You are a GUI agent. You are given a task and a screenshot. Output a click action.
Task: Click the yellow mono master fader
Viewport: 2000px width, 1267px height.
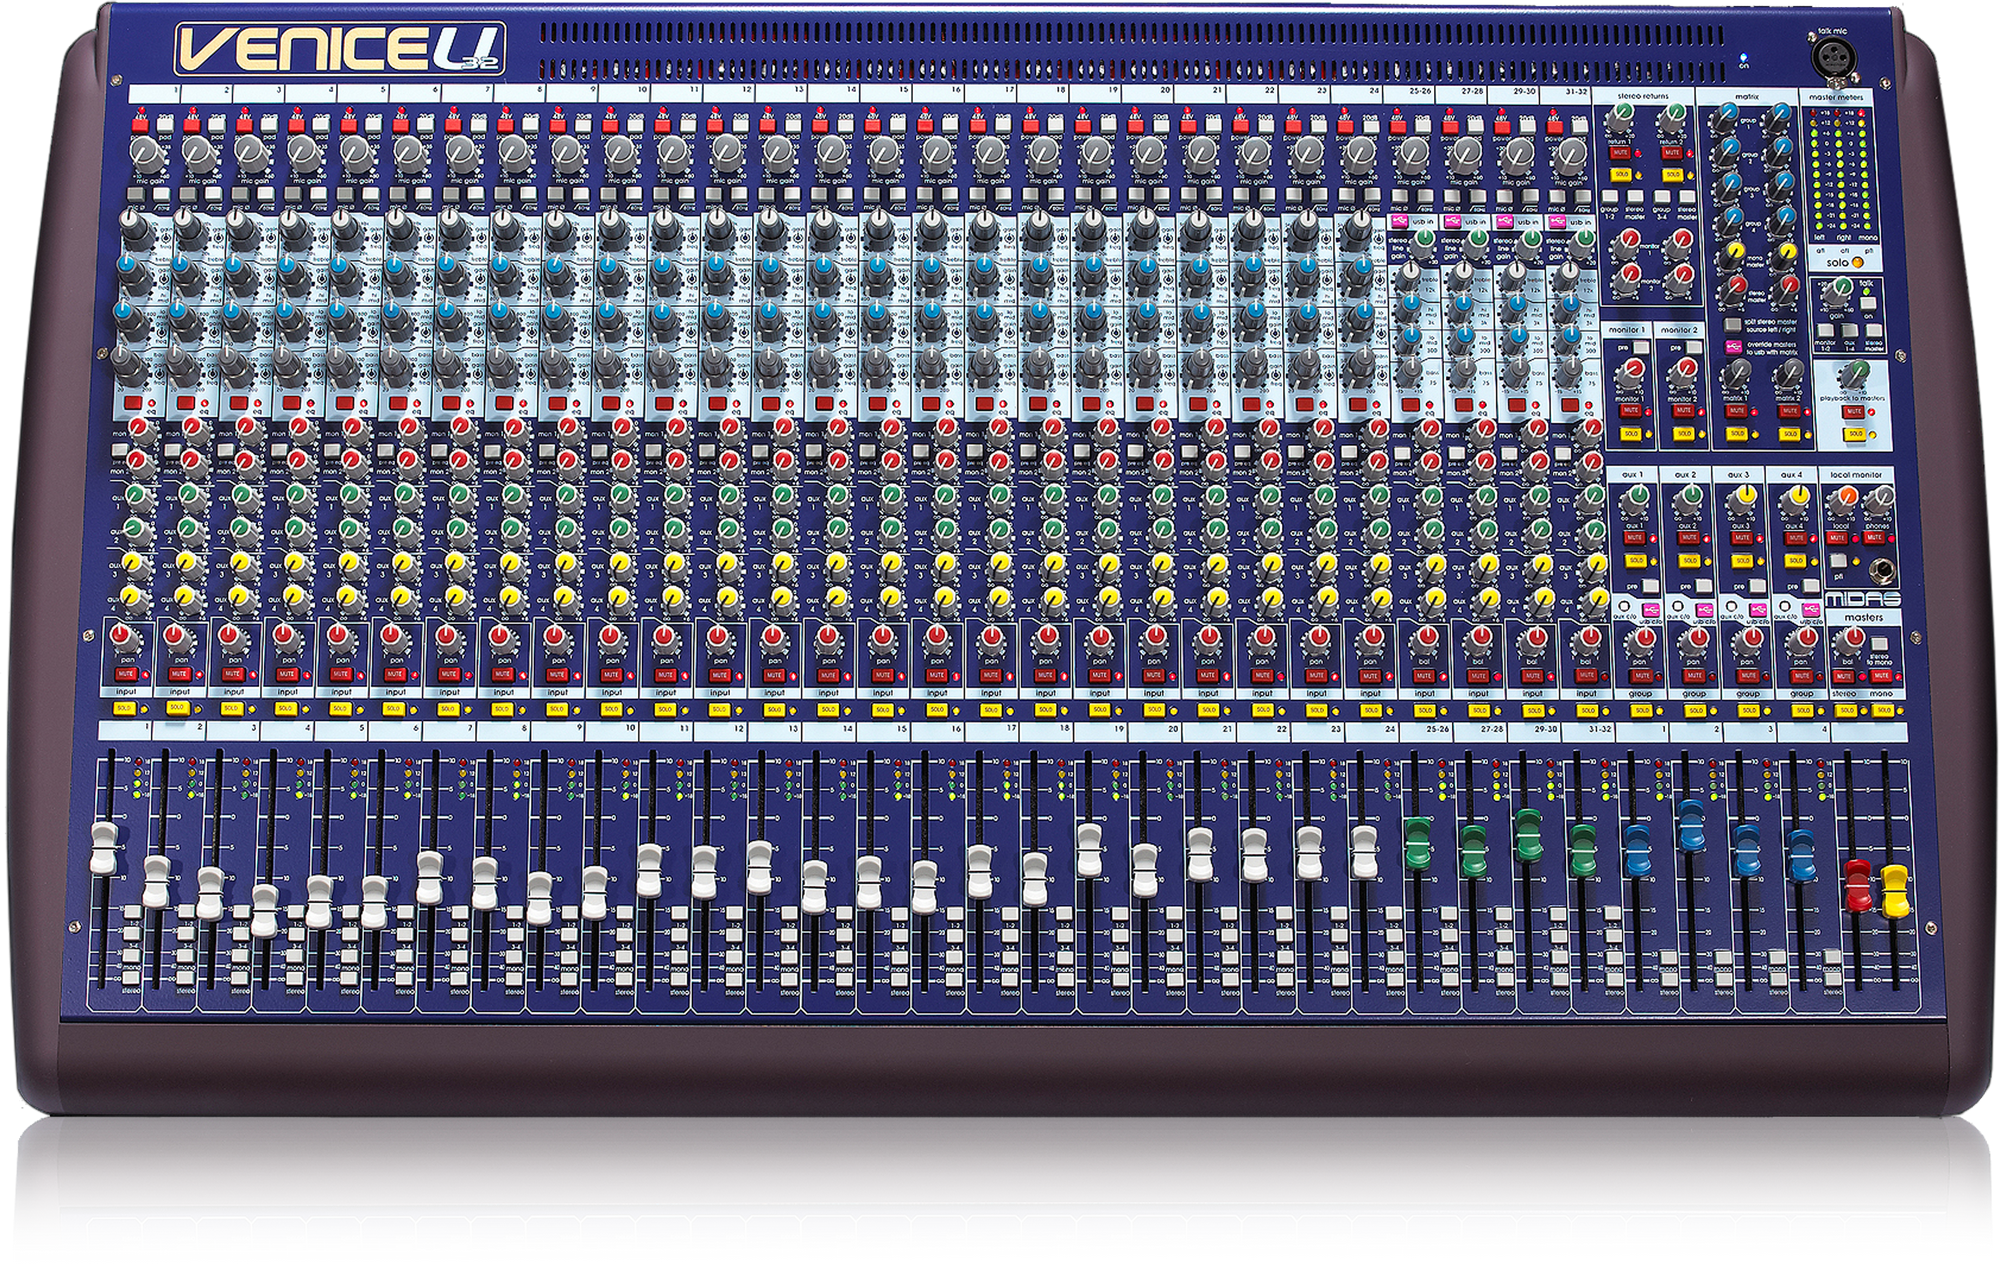pyautogui.click(x=1894, y=892)
